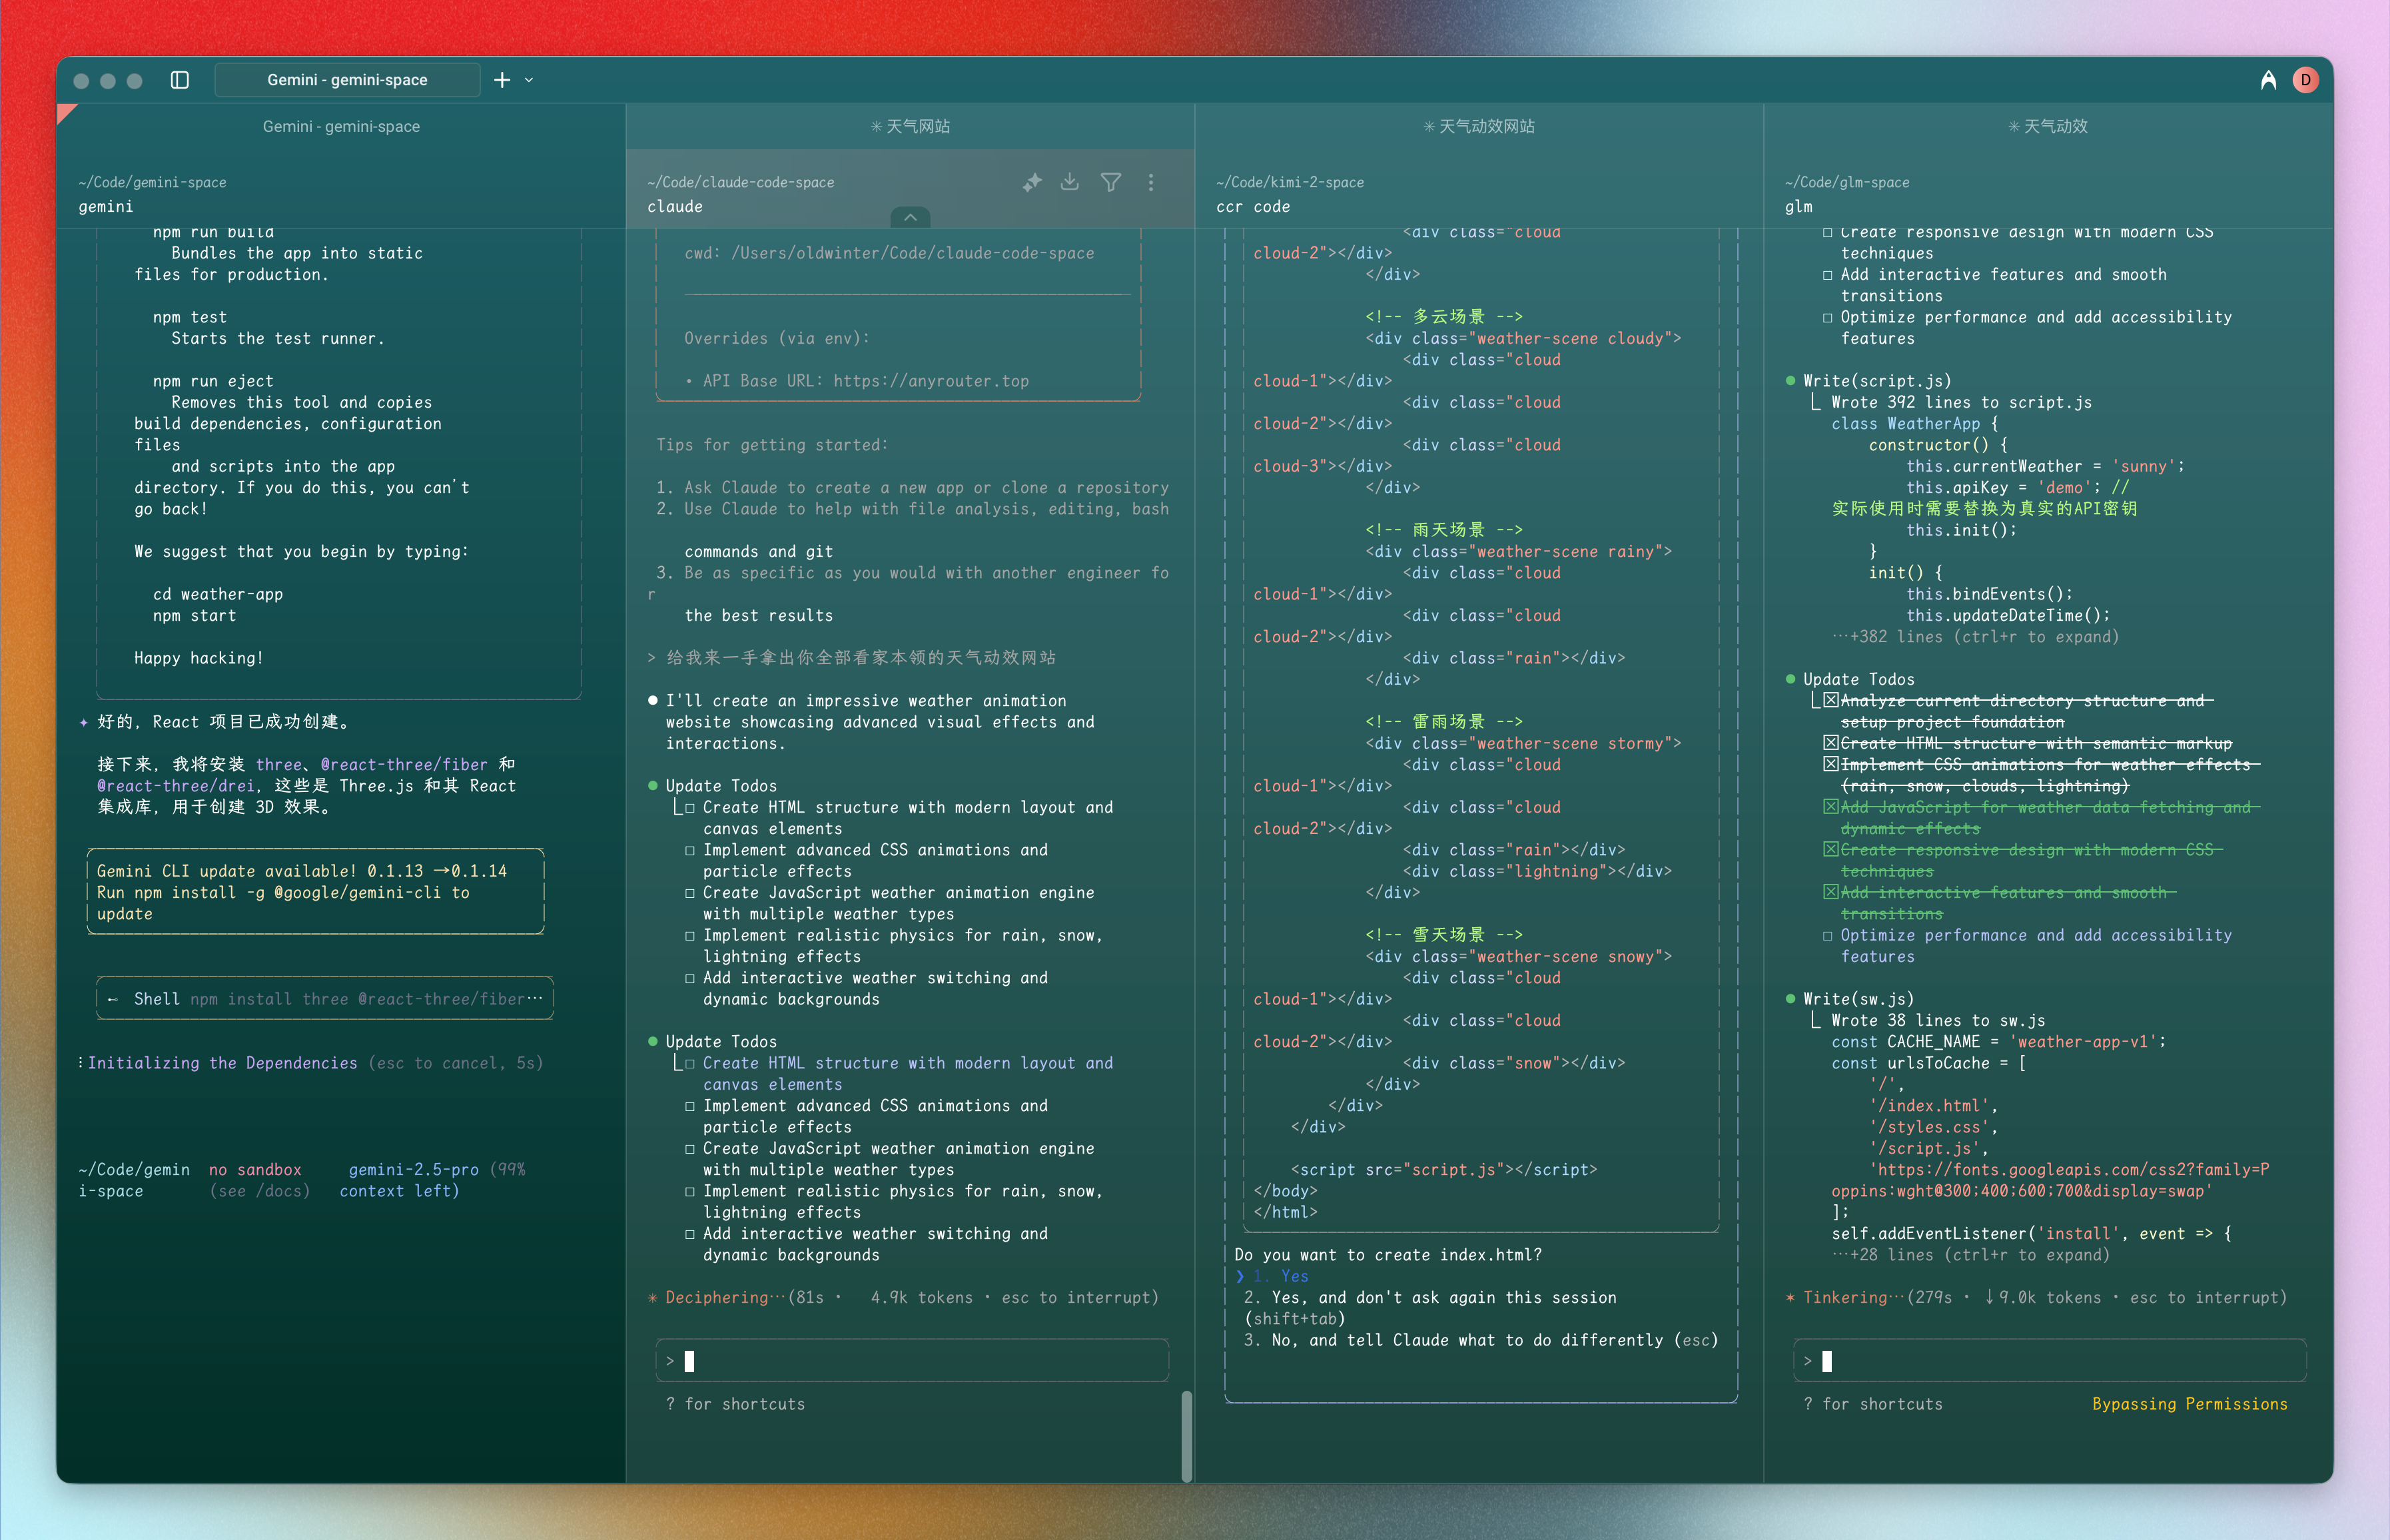This screenshot has height=1540, width=2390.
Task: Collapse the claude block header chevron
Action: [x=910, y=217]
